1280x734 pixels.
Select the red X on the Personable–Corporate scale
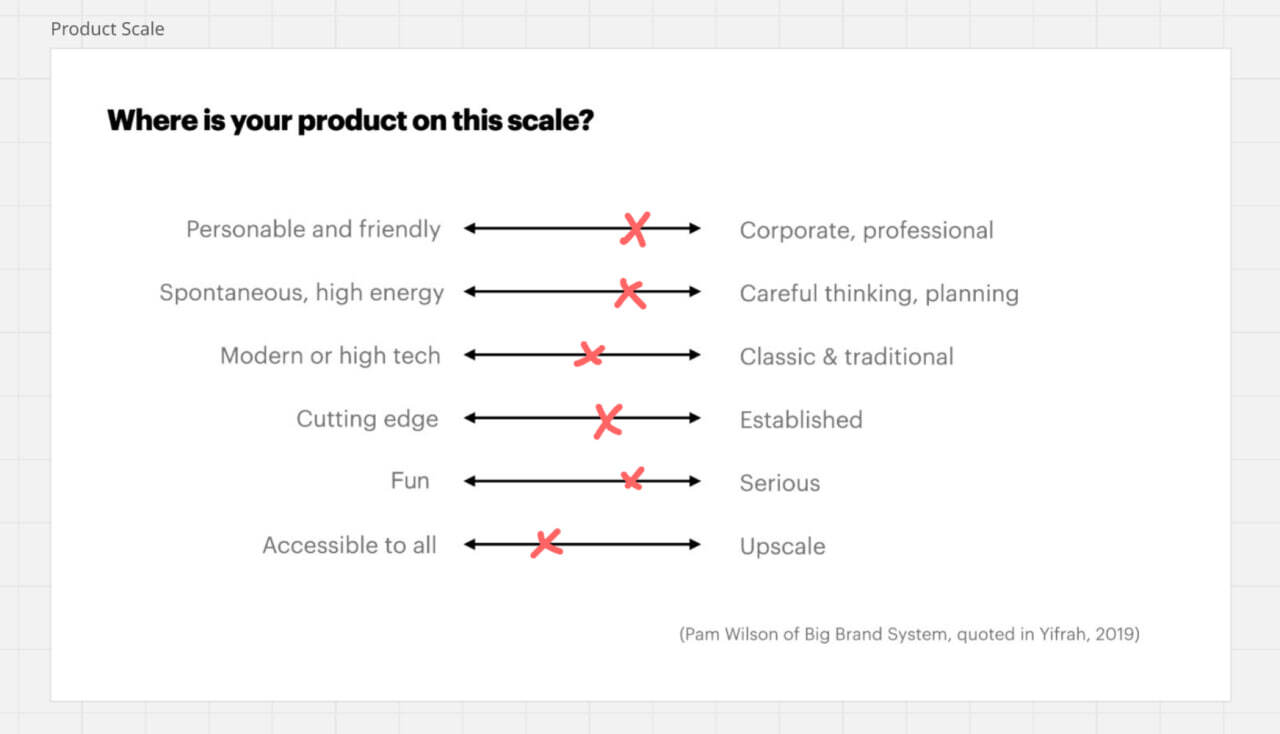(634, 229)
